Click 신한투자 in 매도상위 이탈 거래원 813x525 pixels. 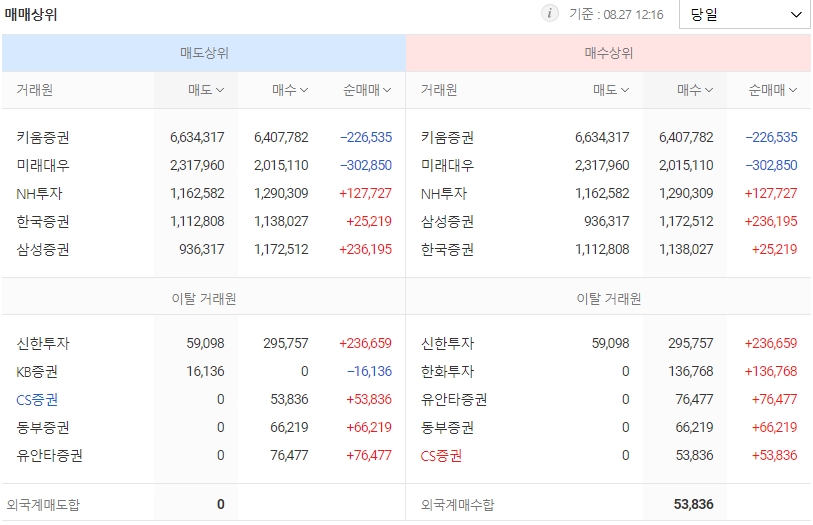tap(43, 343)
